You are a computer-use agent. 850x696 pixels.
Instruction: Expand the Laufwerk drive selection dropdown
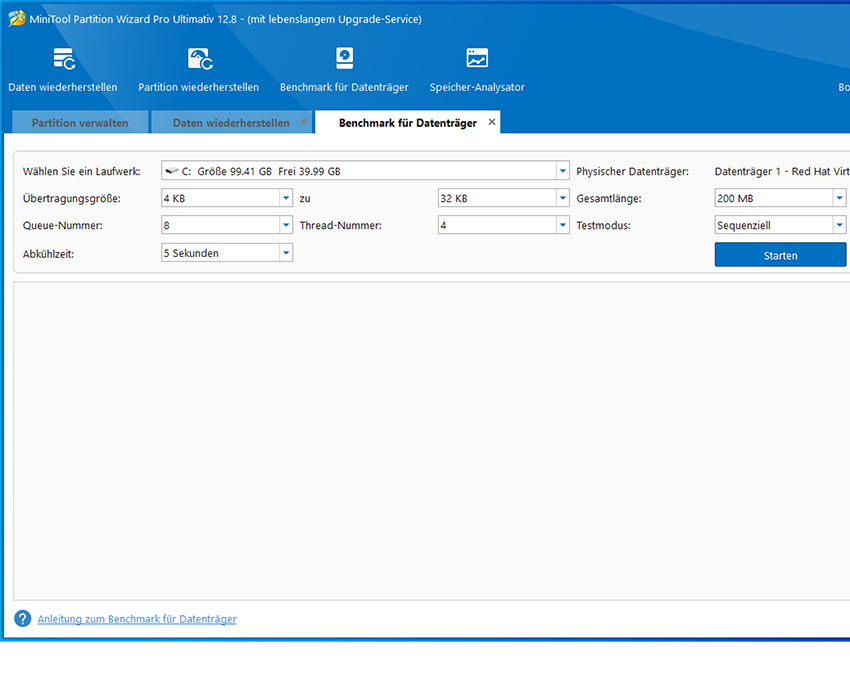click(x=563, y=171)
